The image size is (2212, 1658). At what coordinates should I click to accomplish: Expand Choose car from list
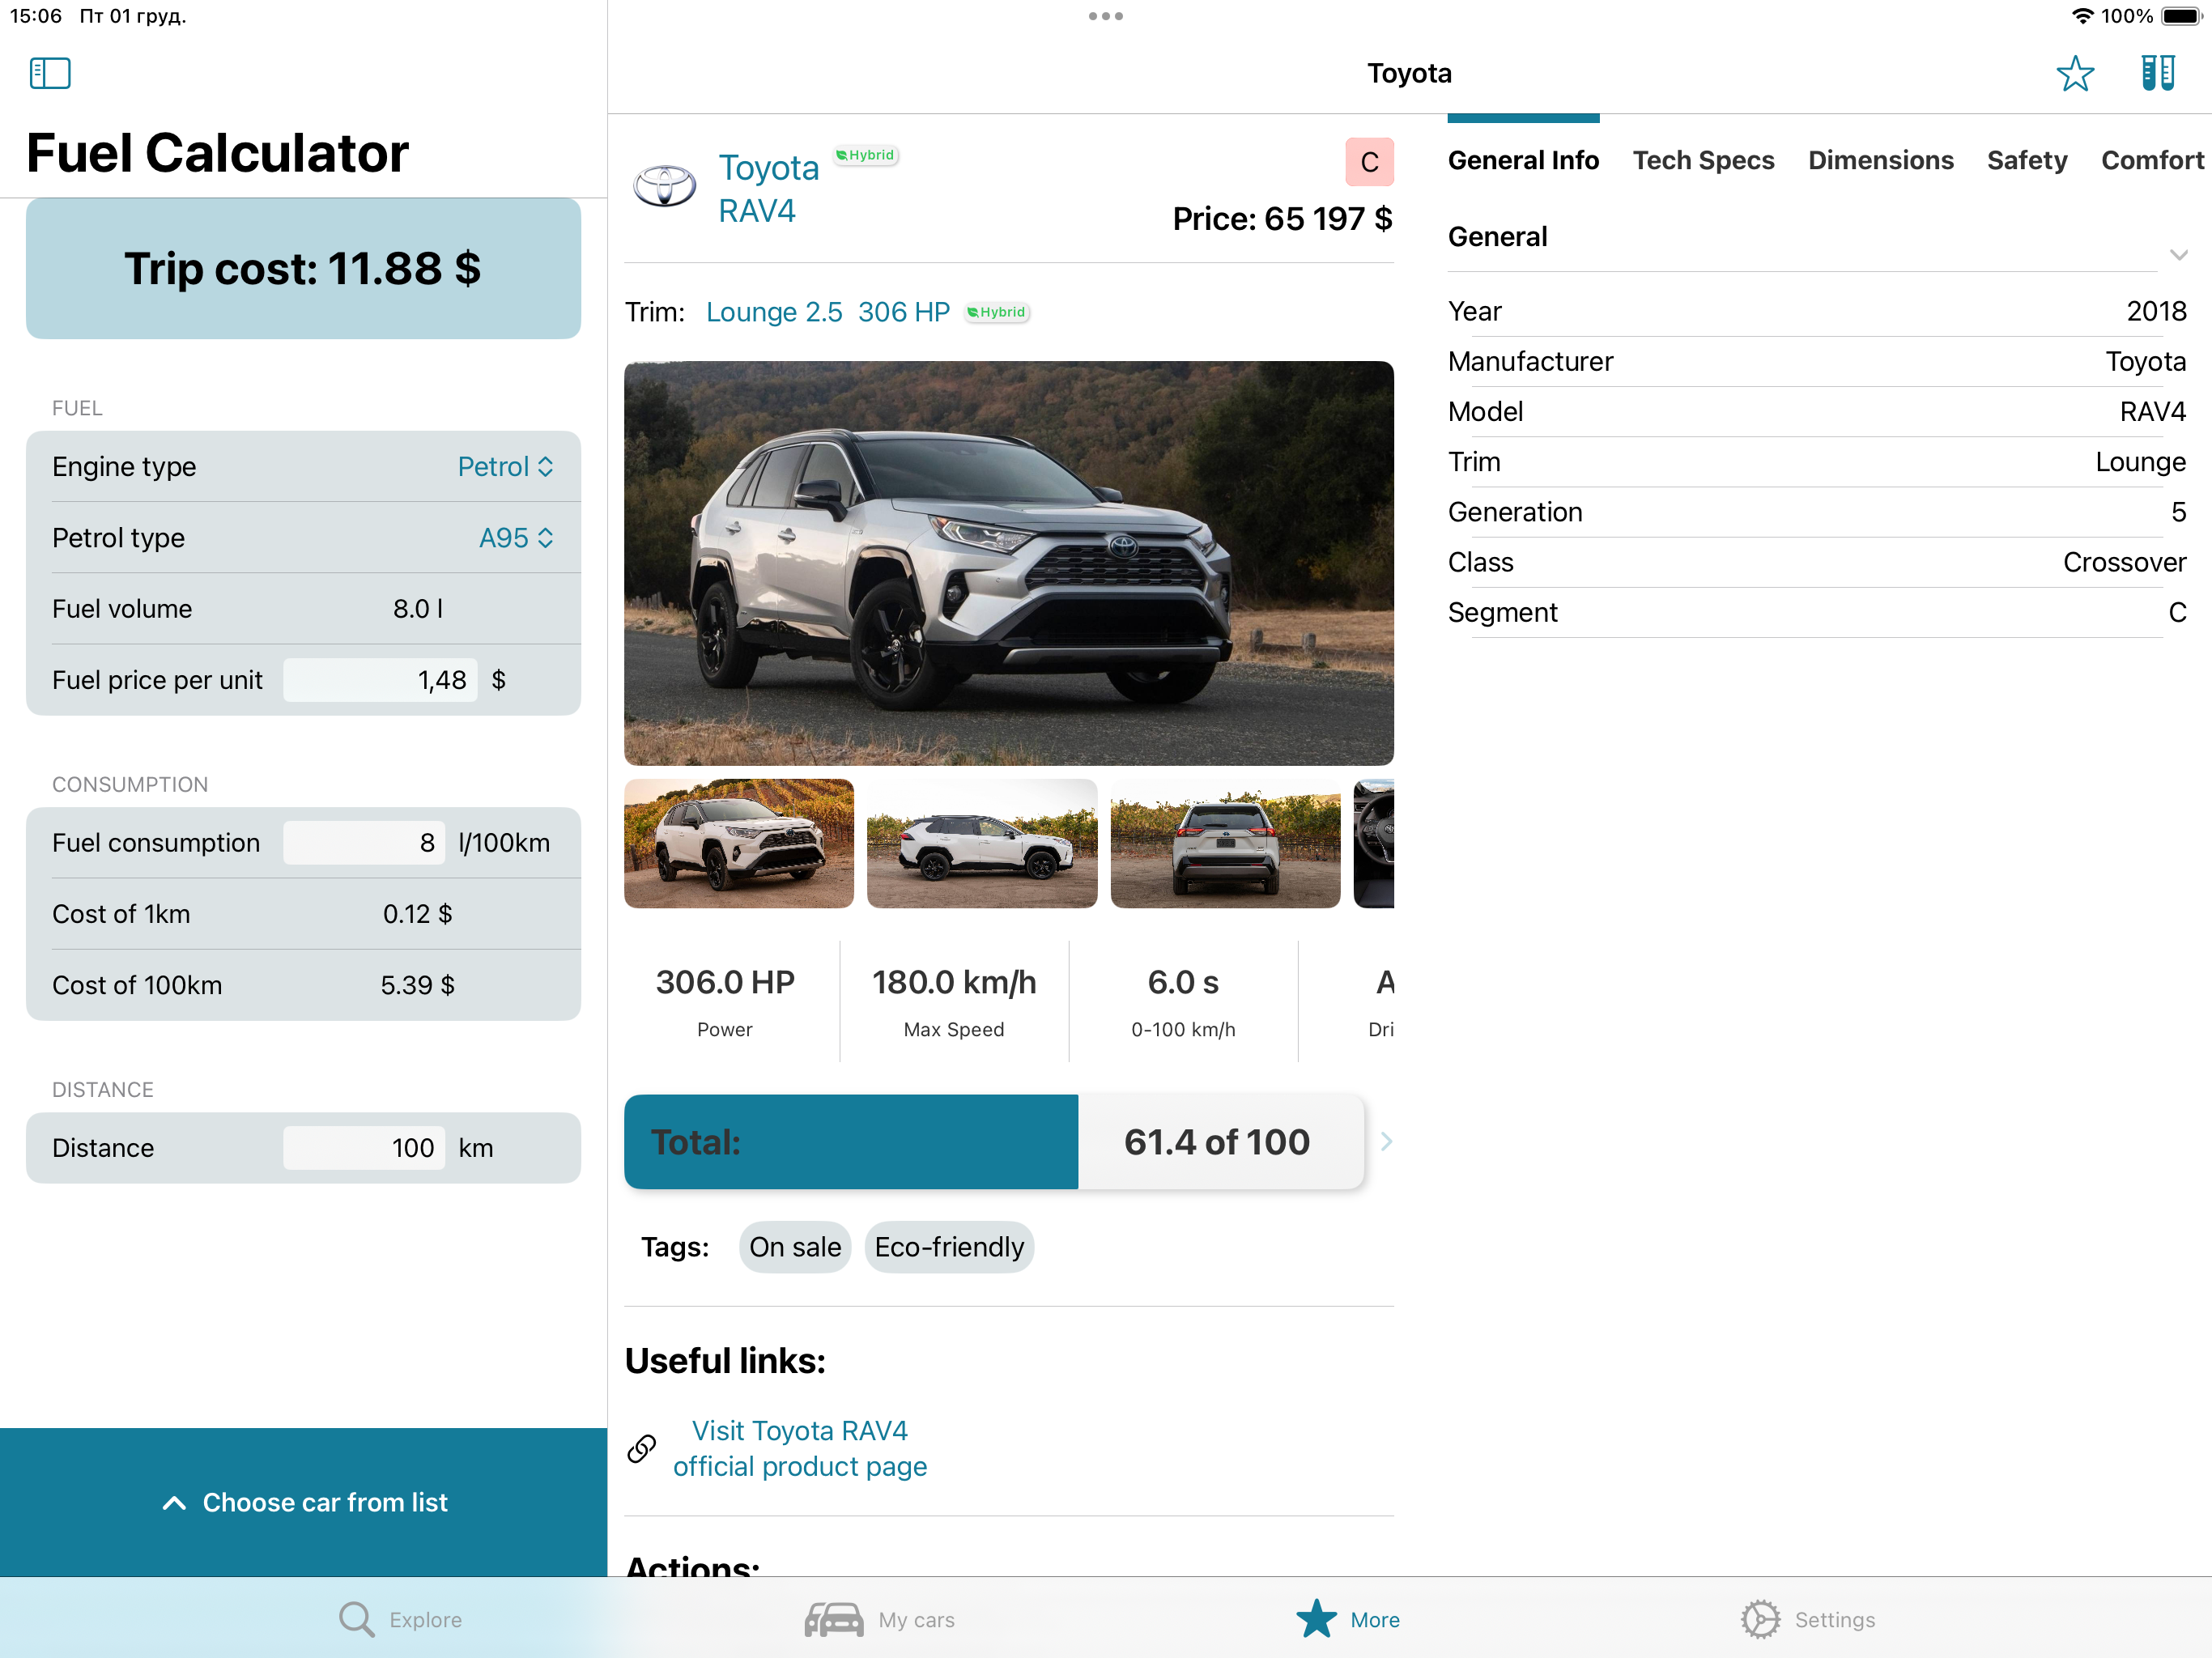pyautogui.click(x=304, y=1502)
